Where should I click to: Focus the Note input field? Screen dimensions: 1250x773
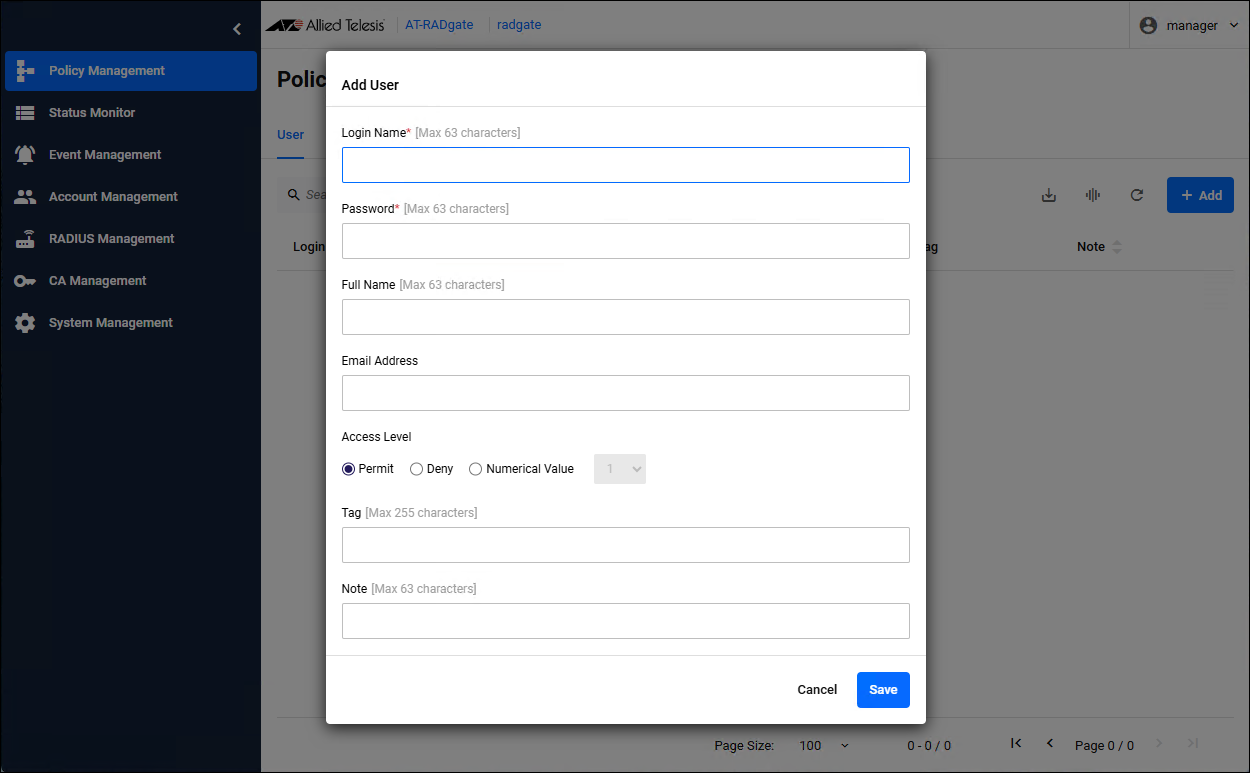[626, 621]
